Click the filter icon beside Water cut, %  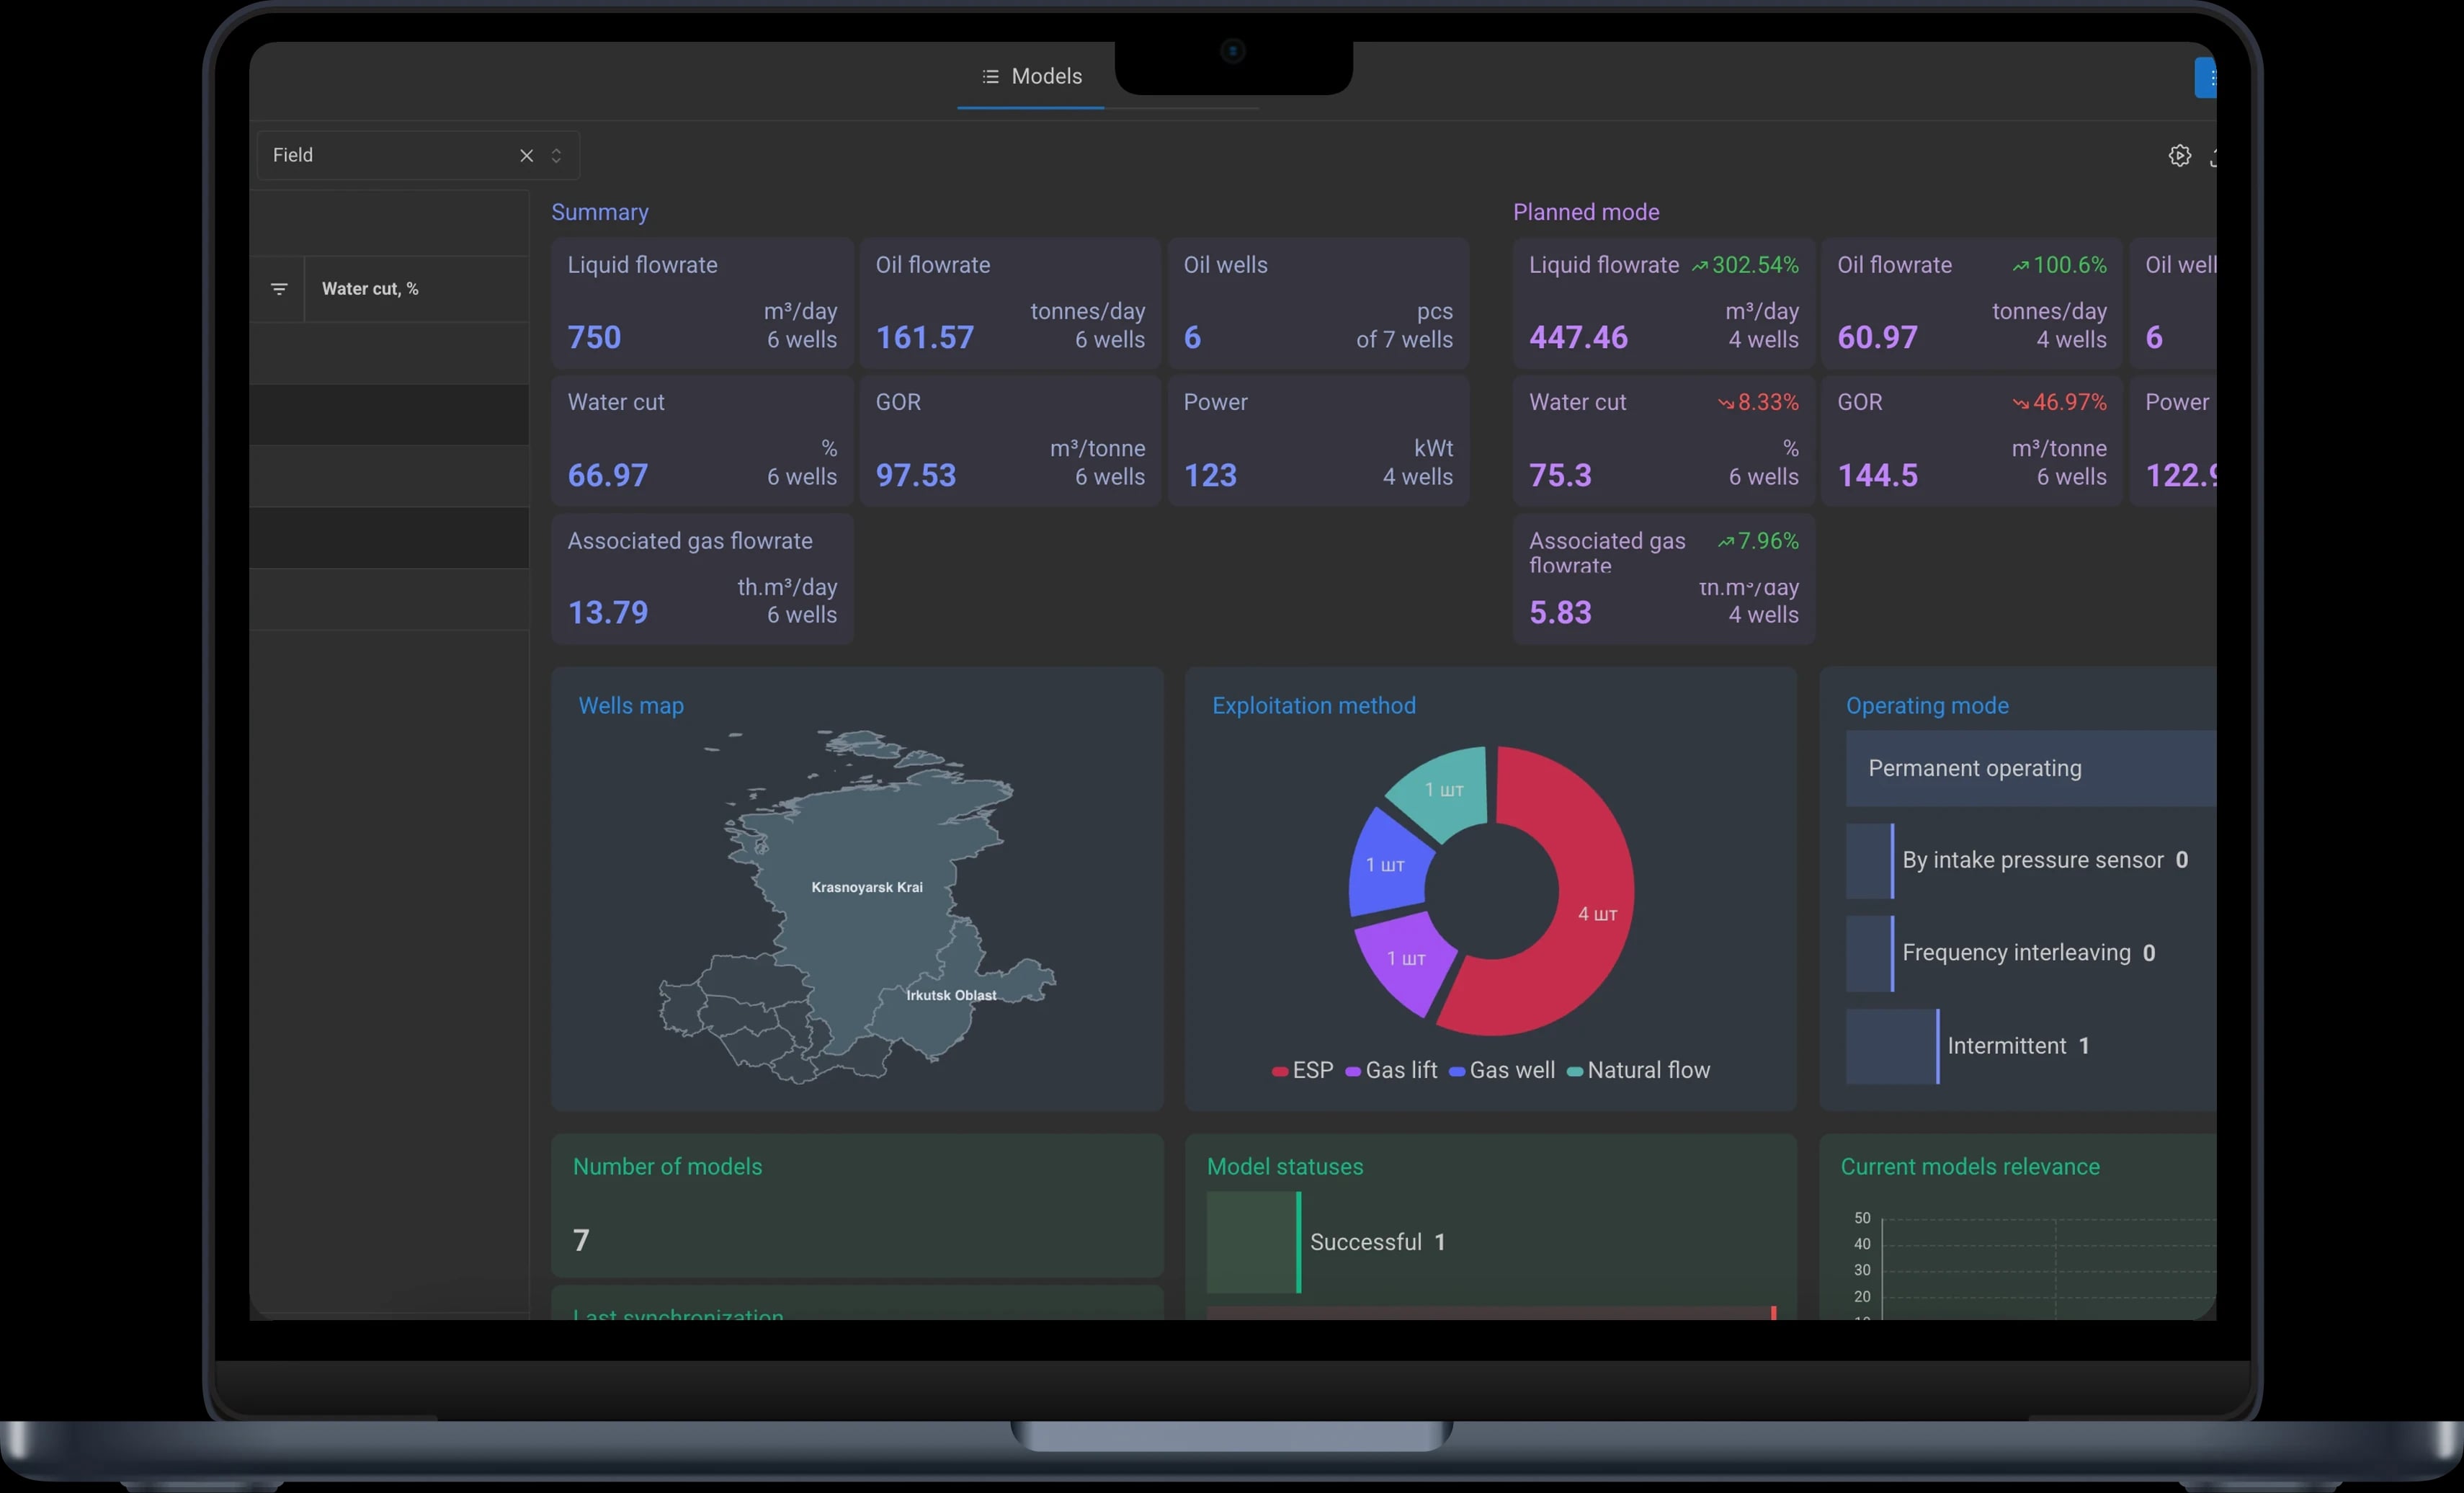279,289
